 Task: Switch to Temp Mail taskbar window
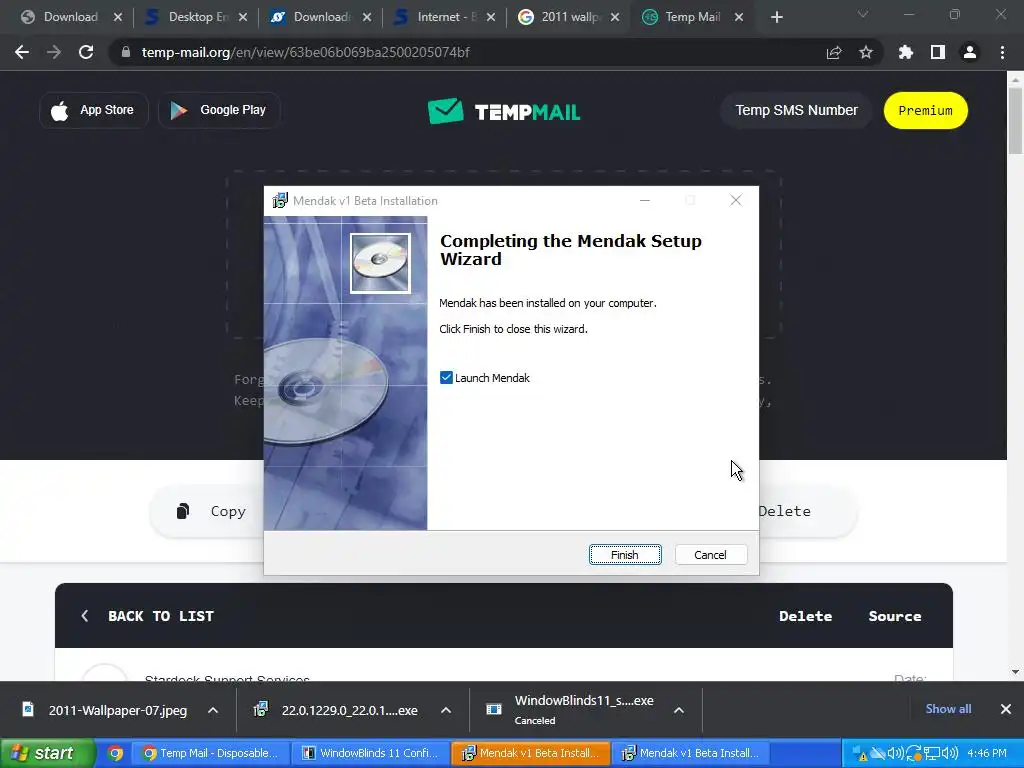pyautogui.click(x=210, y=753)
